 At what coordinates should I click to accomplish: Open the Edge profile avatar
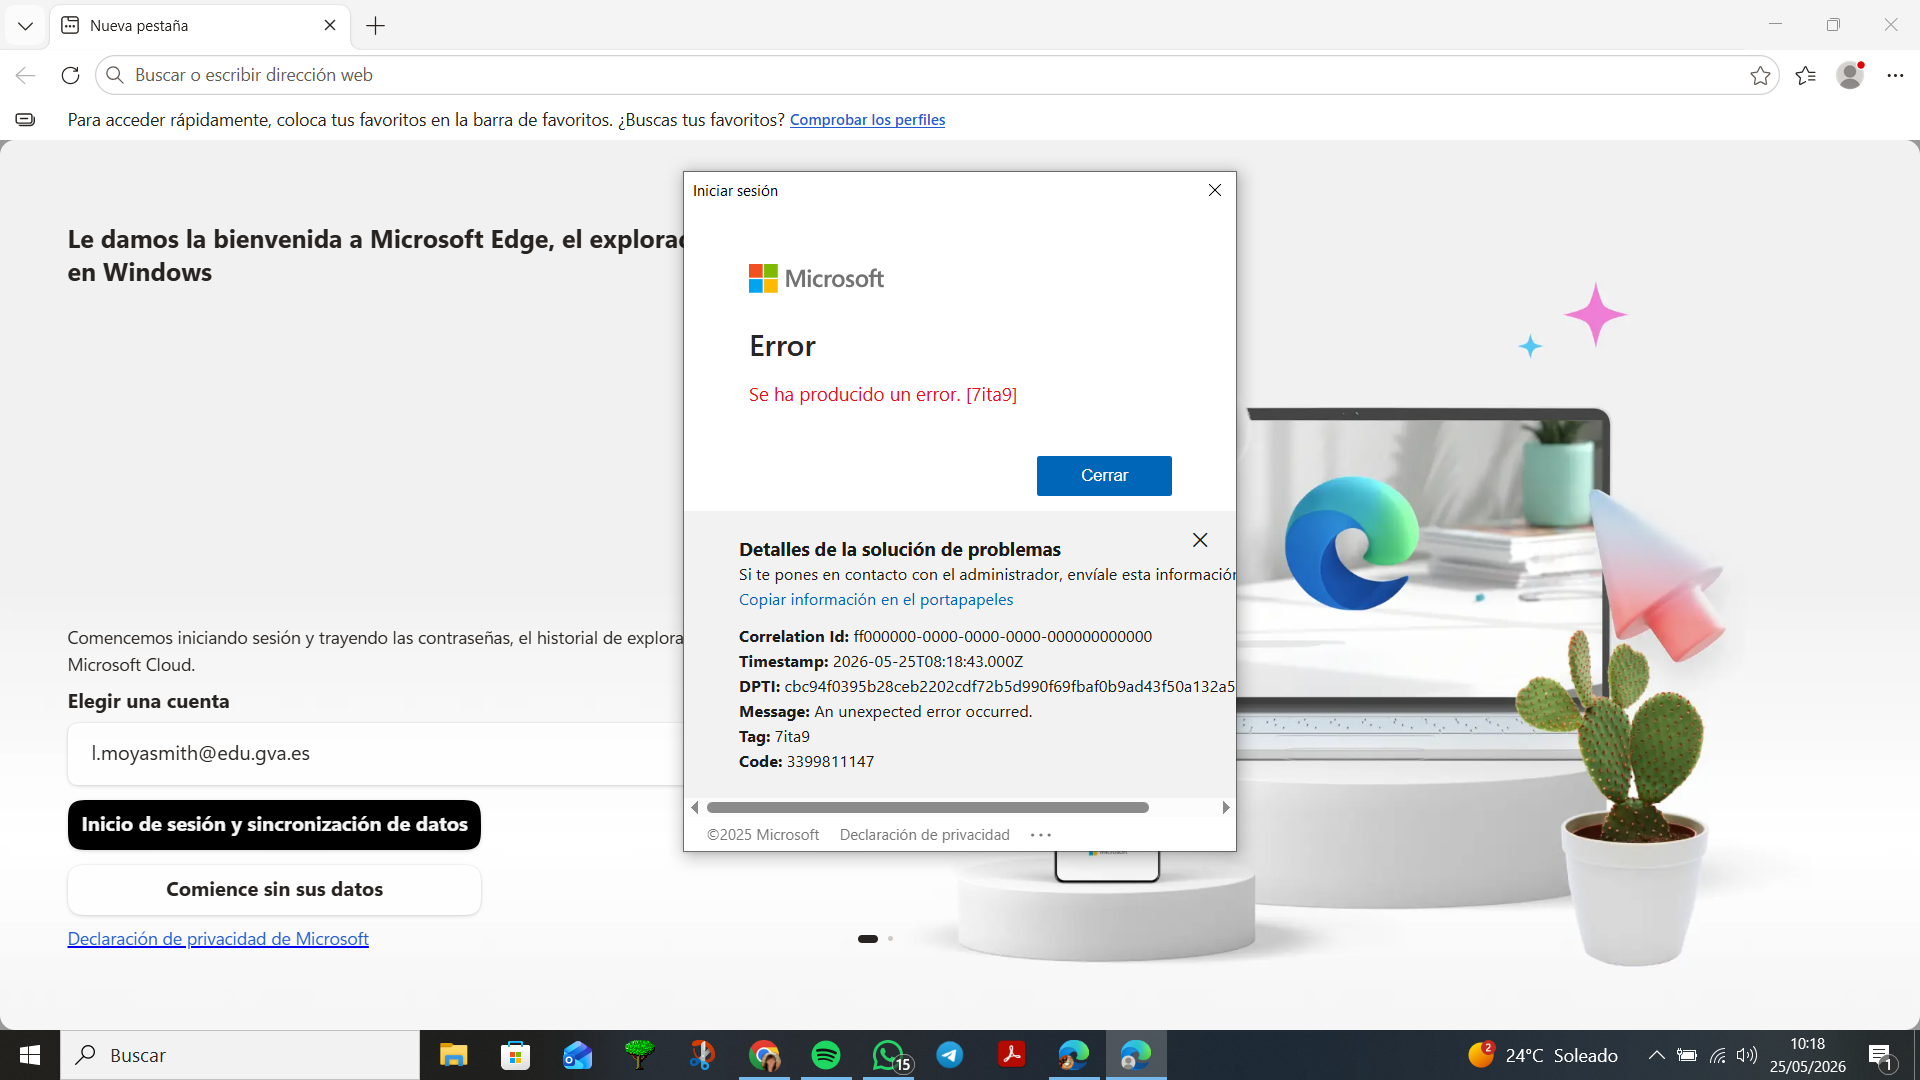1850,75
